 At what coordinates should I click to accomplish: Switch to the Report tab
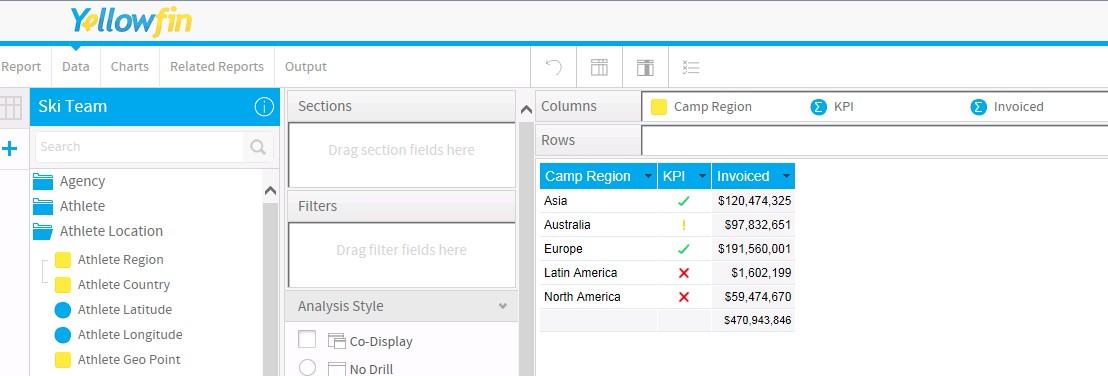pos(21,67)
